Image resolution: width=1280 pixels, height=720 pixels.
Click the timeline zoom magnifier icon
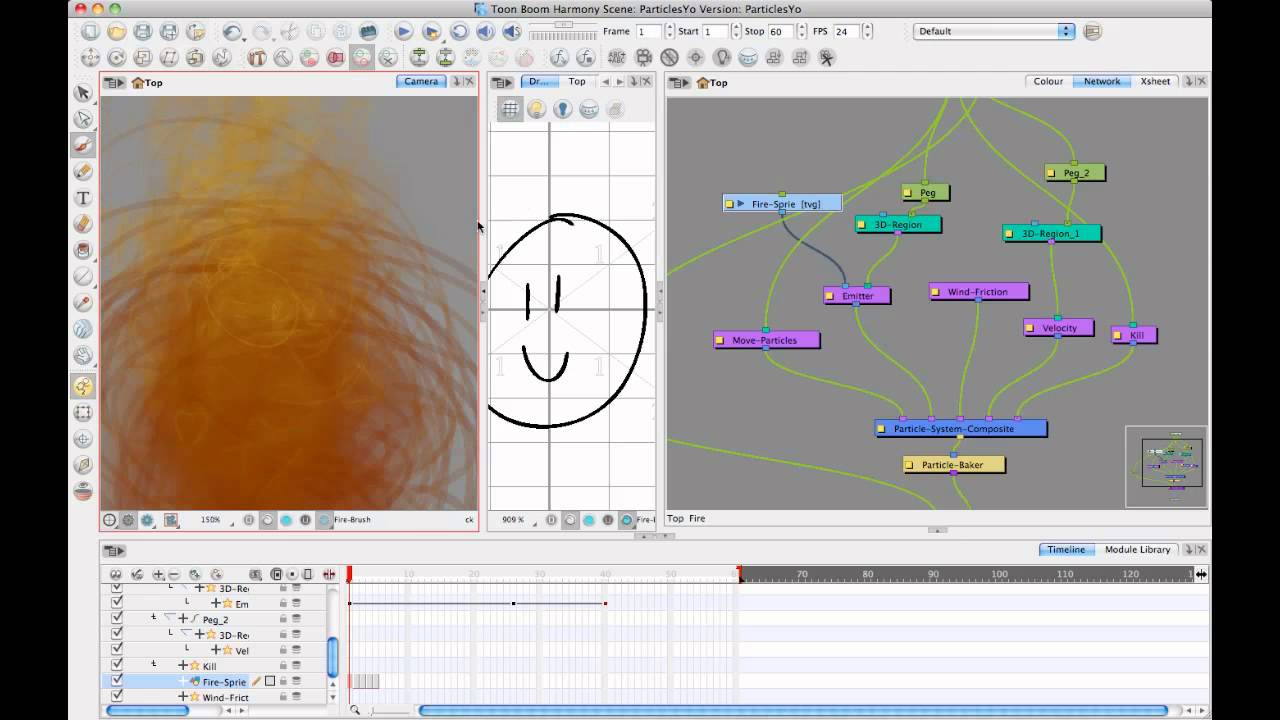tap(355, 710)
